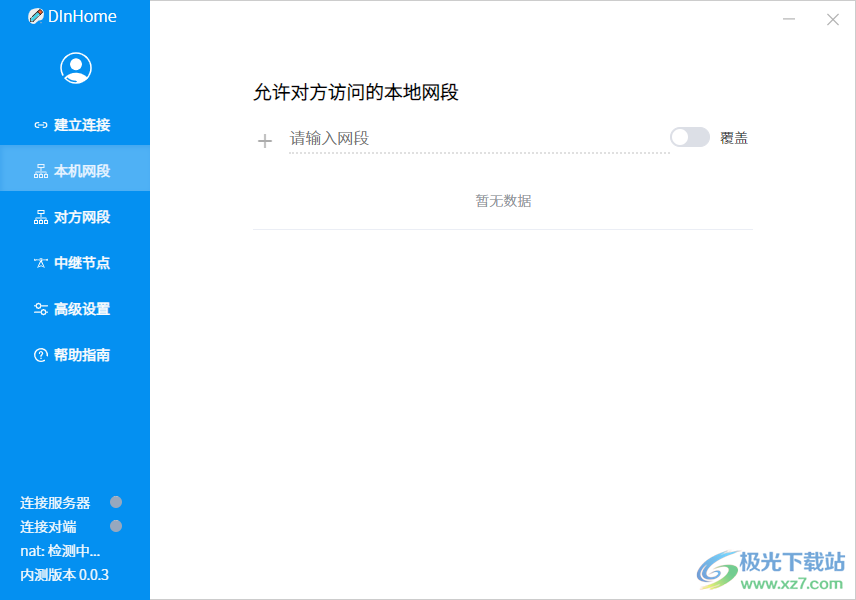Click the plus icon to add network segment
Viewport: 856px width, 600px height.
point(264,140)
